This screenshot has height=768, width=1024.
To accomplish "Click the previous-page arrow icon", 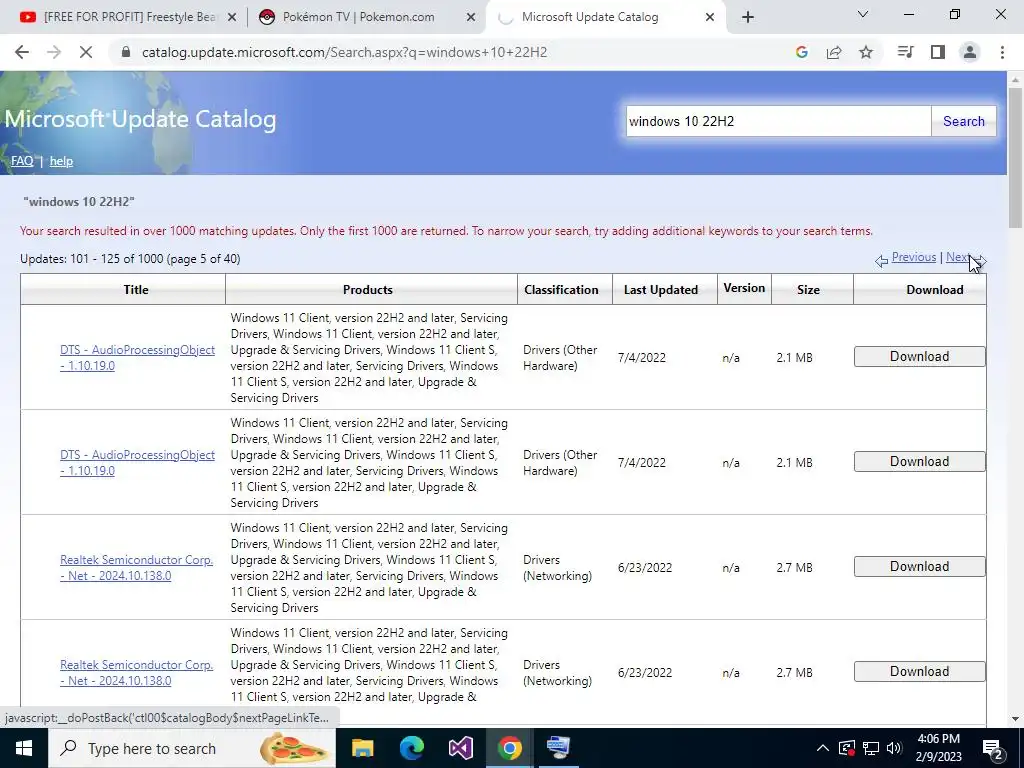I will (882, 261).
